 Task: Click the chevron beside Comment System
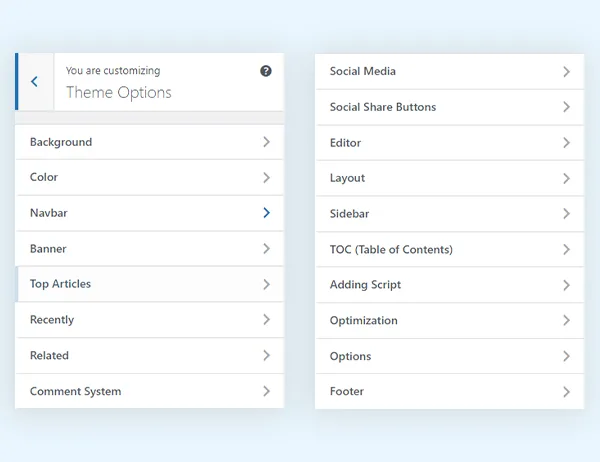[x=266, y=391]
